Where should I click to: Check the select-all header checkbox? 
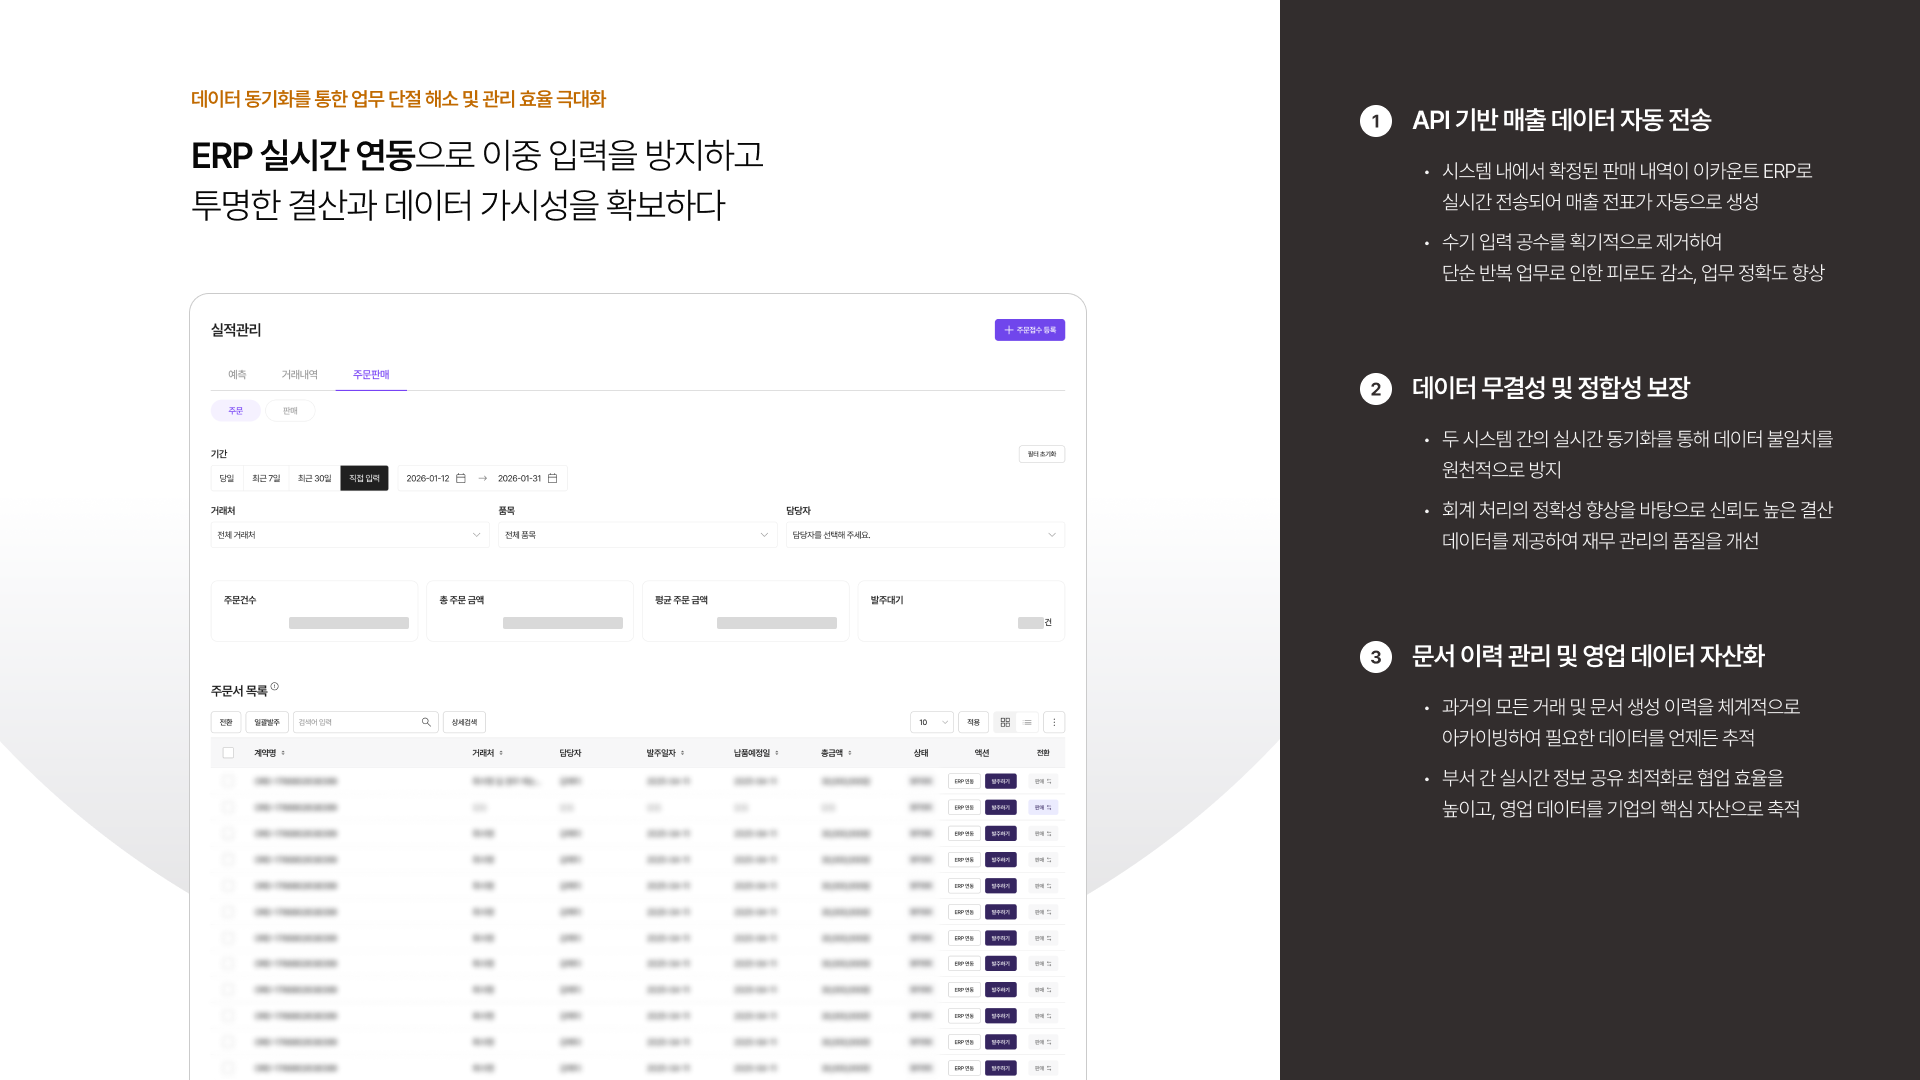[228, 753]
